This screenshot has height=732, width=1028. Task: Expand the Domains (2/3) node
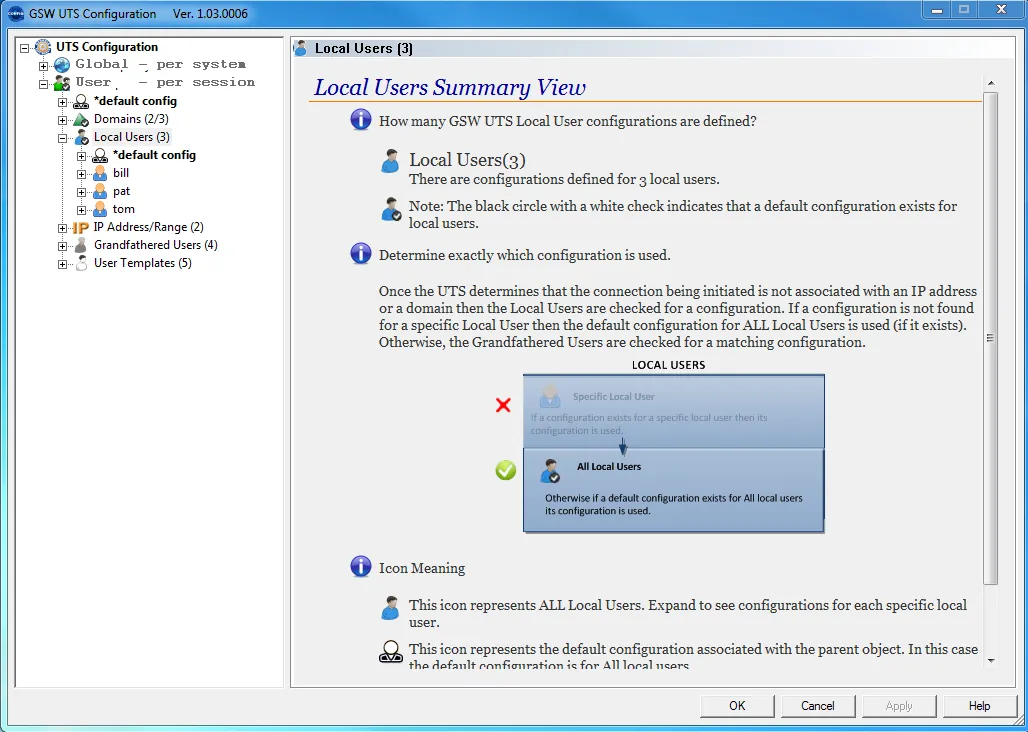pos(62,121)
